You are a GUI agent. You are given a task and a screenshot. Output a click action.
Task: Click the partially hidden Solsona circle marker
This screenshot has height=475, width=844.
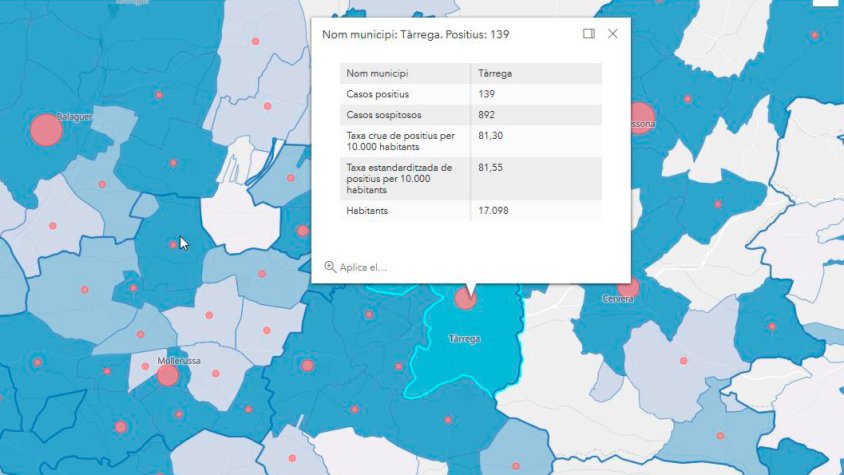[x=643, y=118]
